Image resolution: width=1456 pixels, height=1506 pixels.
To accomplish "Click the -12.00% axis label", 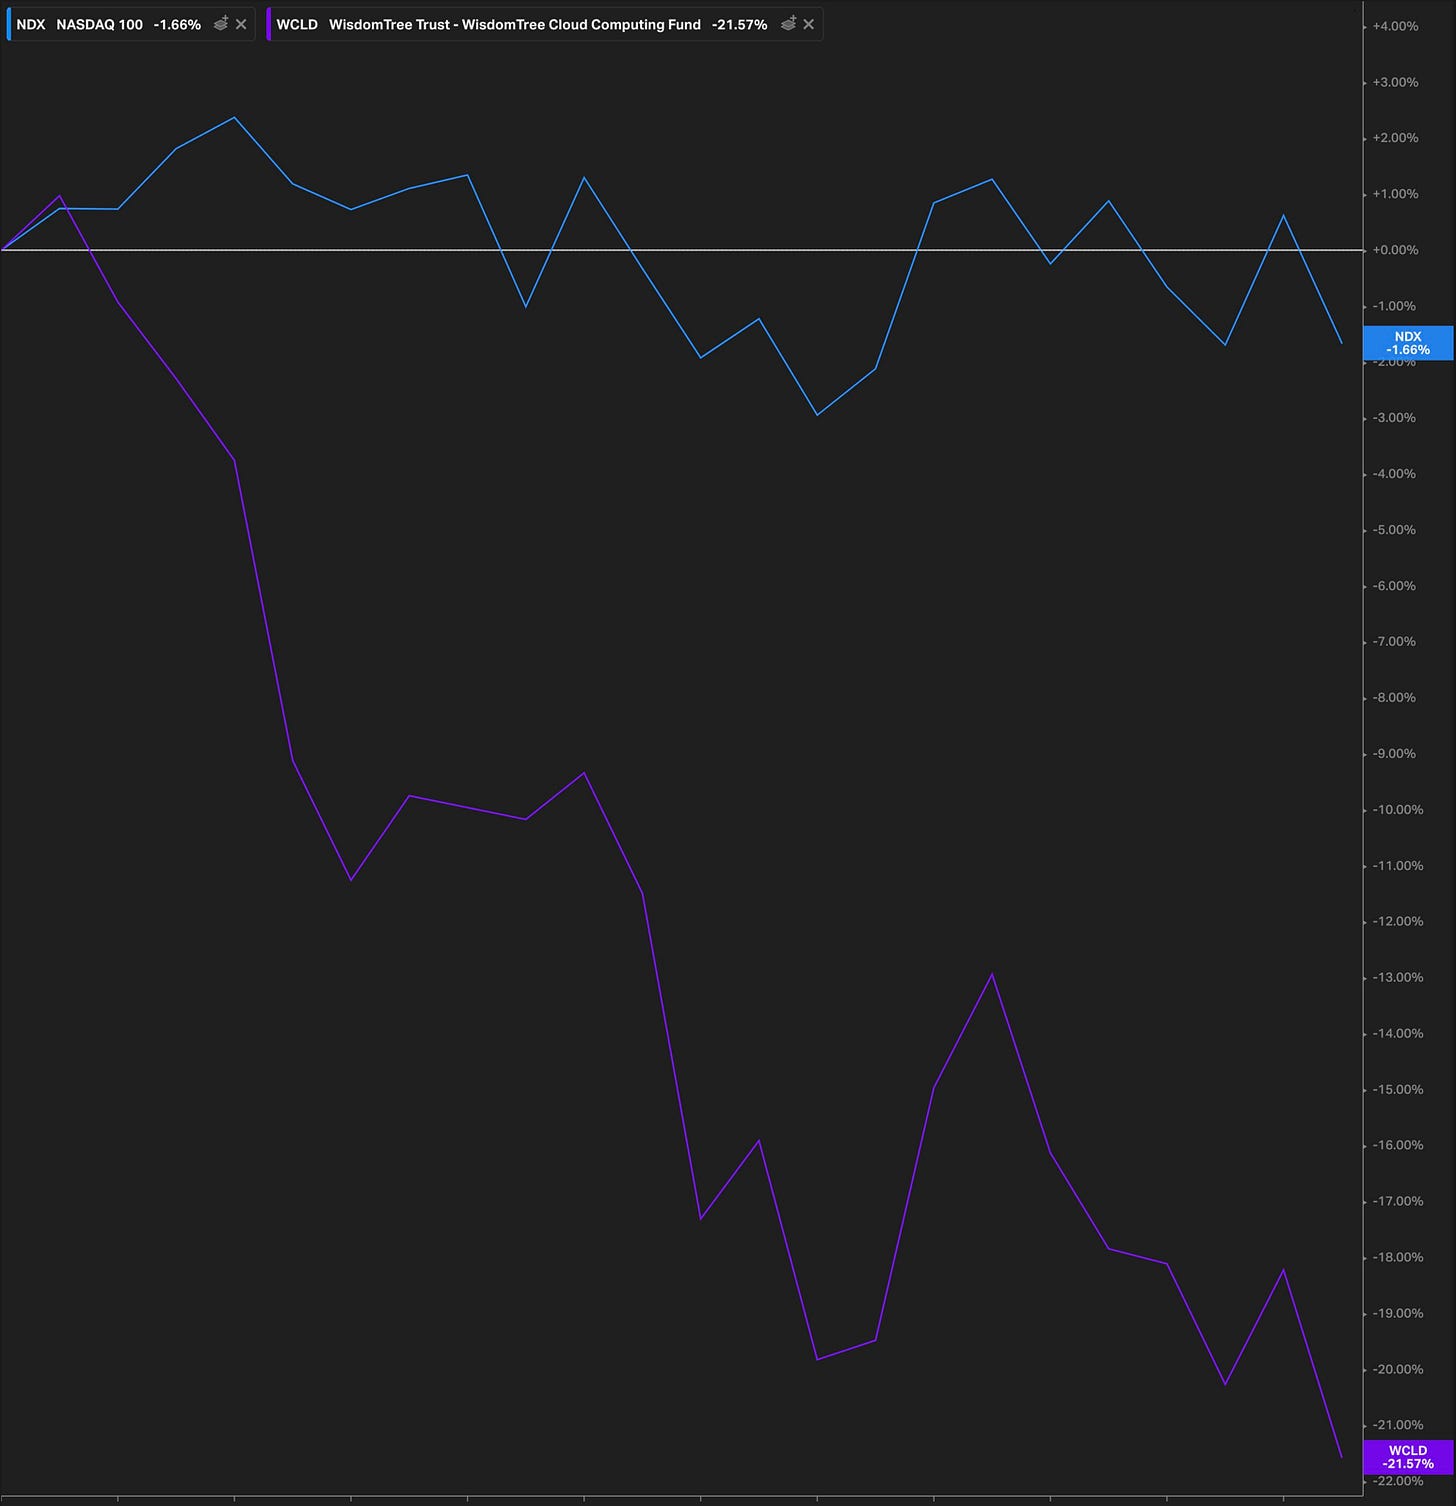I will (1396, 921).
